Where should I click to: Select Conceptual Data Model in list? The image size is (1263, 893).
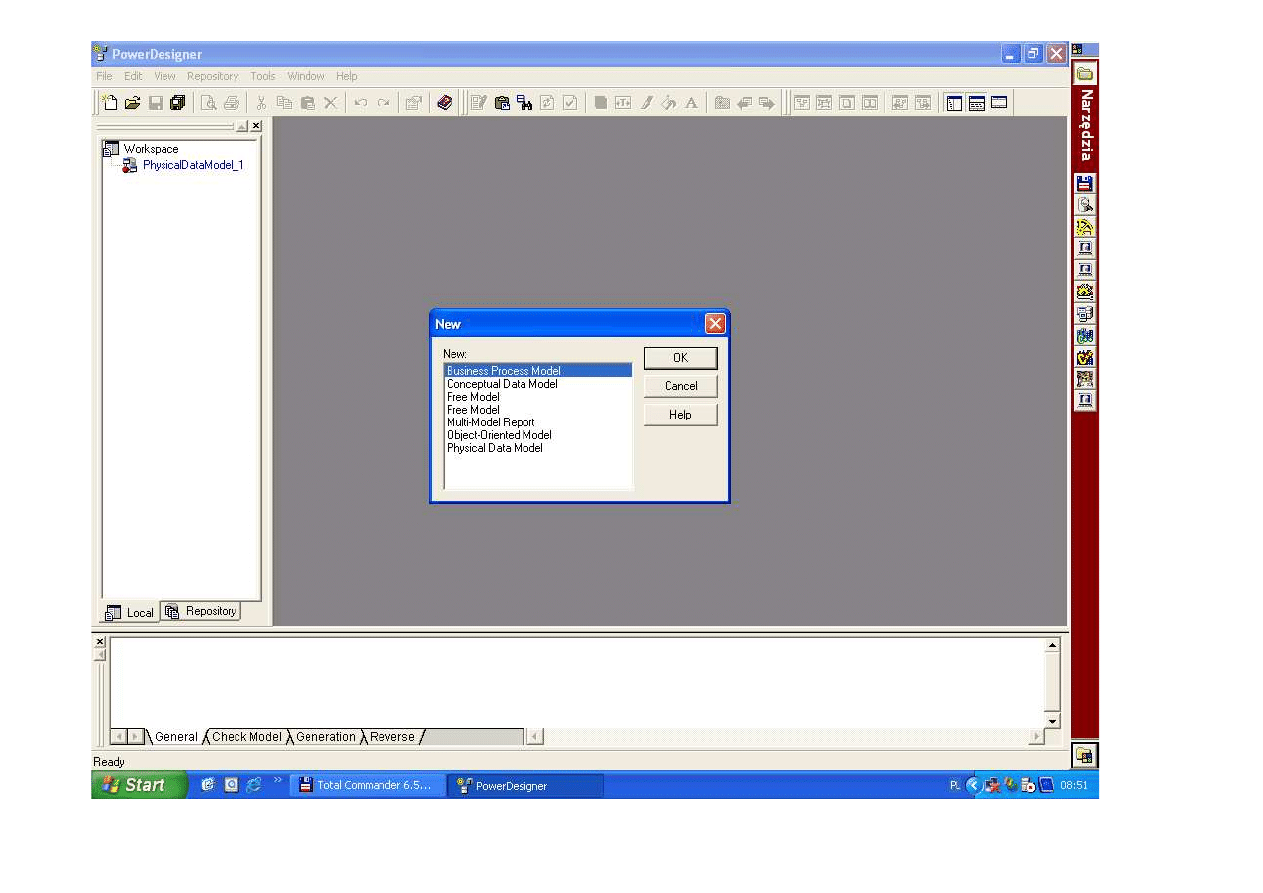[x=502, y=384]
